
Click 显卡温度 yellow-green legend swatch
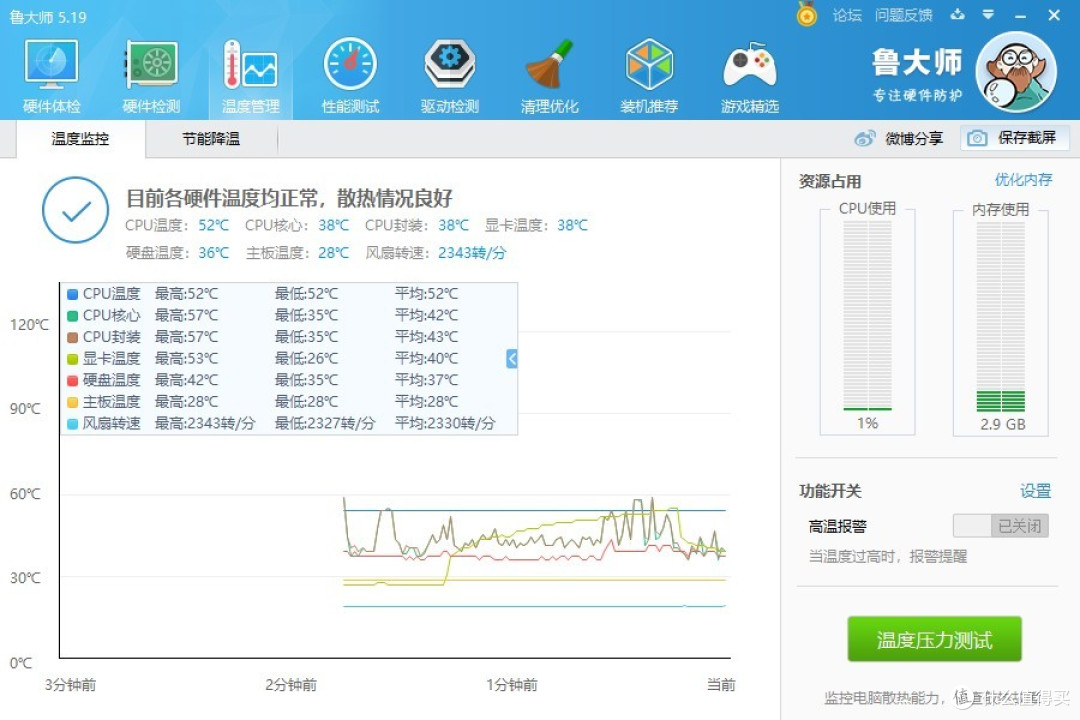click(72, 359)
